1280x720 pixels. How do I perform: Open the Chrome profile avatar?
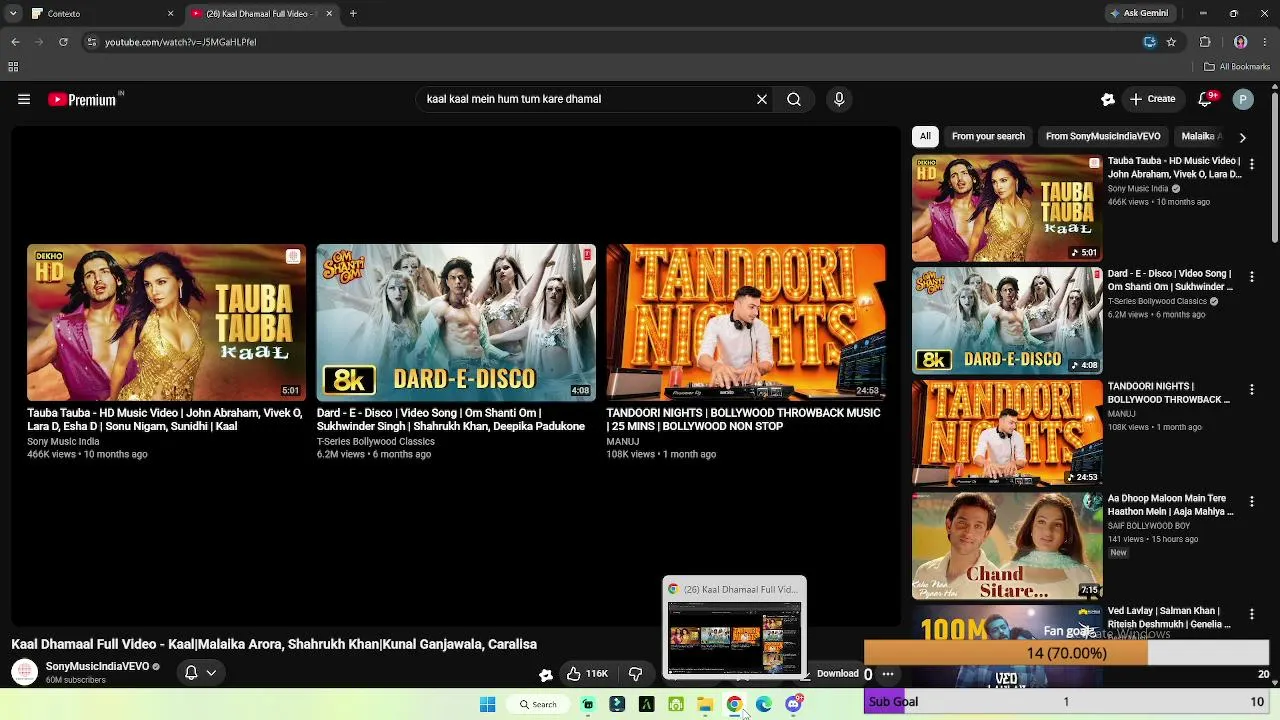[x=1240, y=42]
